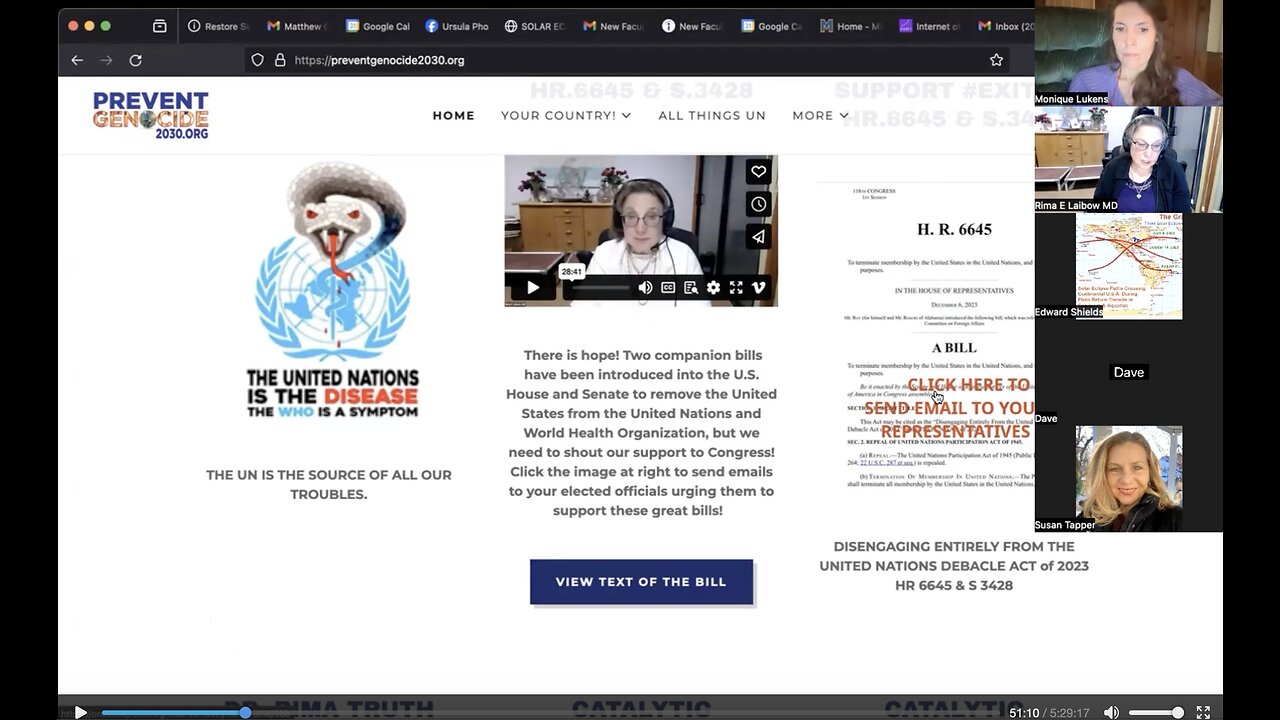Screen dimensions: 1280x720
Task: Switch to Ursula Facebook browser tab
Action: point(457,26)
